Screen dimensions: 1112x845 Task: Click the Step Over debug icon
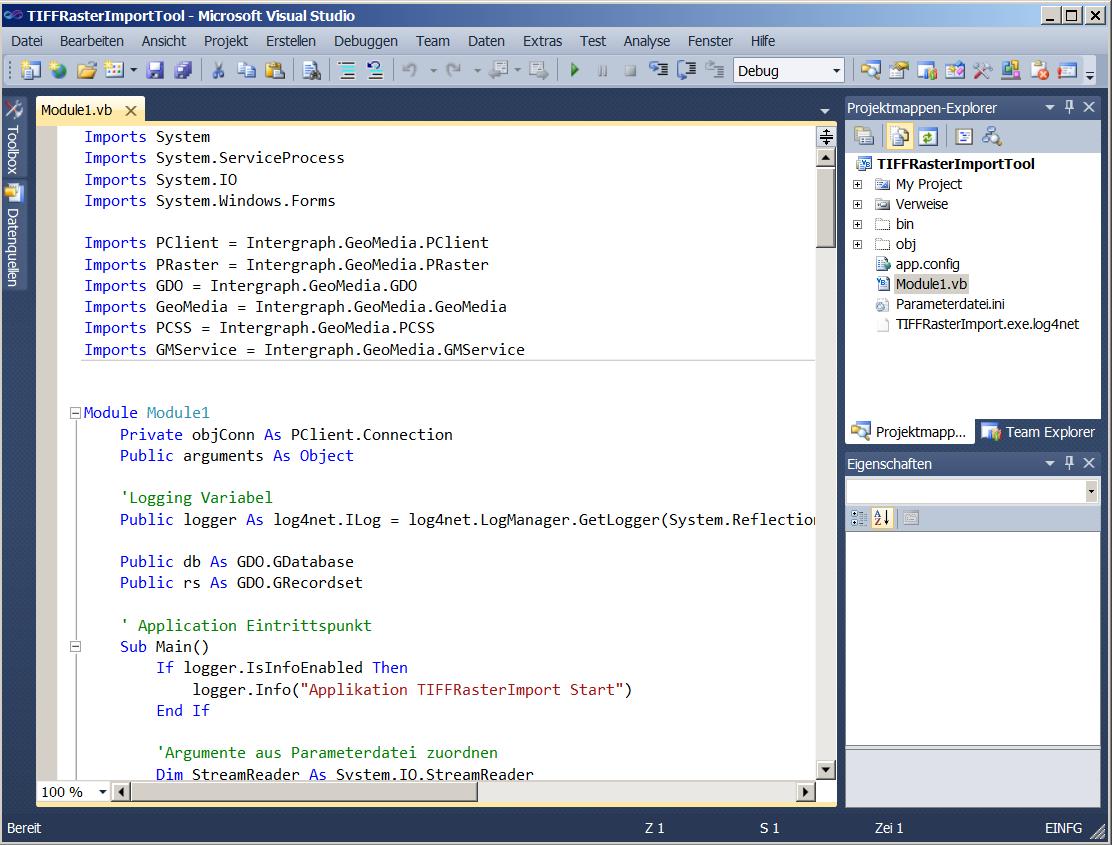[x=686, y=70]
